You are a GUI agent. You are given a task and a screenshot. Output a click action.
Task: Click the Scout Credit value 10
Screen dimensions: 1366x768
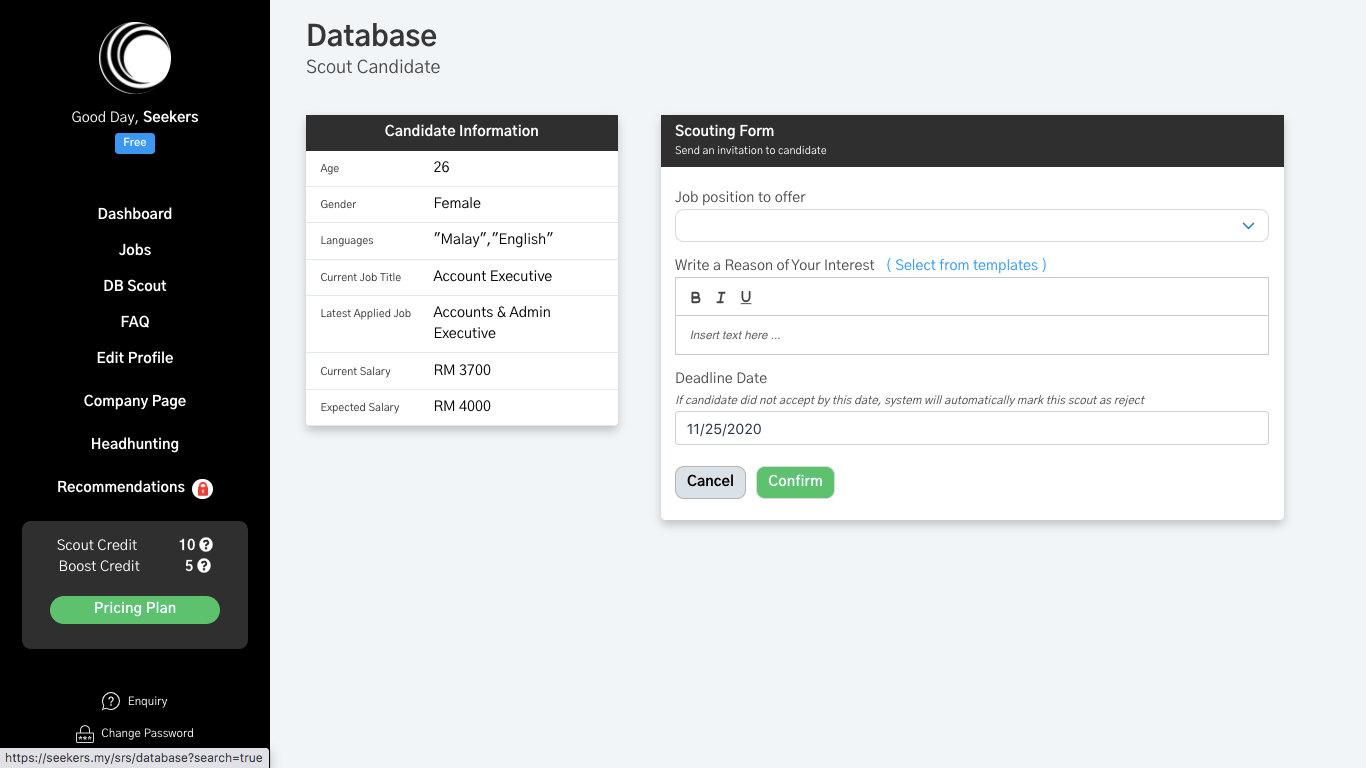[187, 545]
